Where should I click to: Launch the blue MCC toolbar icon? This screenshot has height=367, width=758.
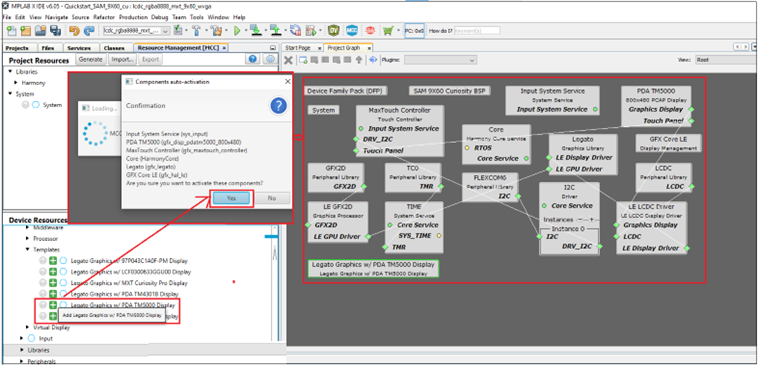click(351, 30)
